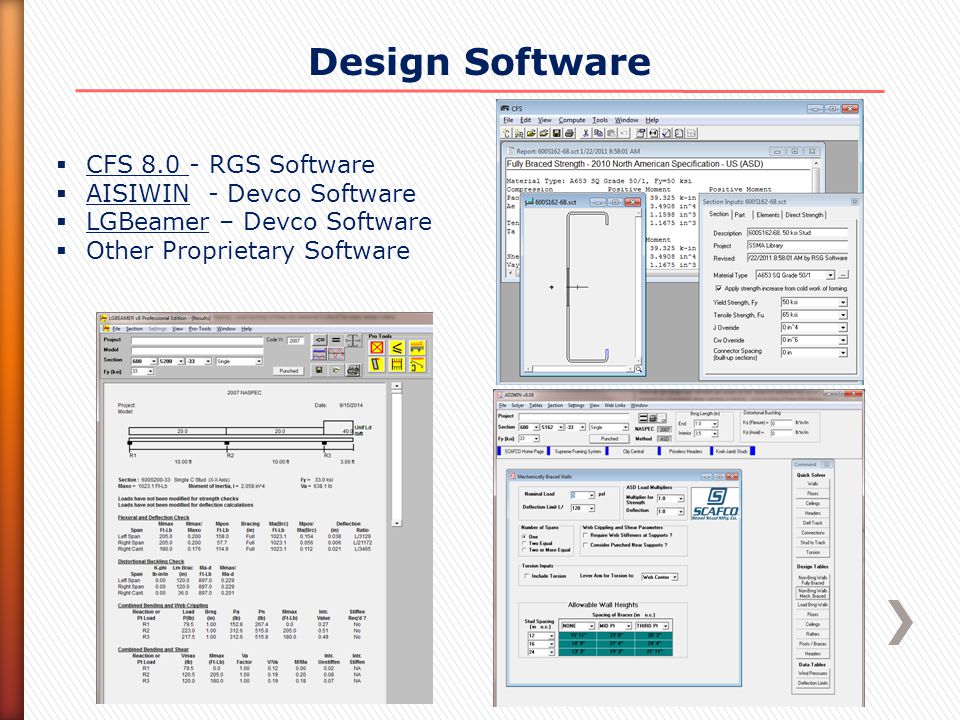The height and width of the screenshot is (720, 960).
Task: Click the save icon in CFS toolbar
Action: [557, 133]
